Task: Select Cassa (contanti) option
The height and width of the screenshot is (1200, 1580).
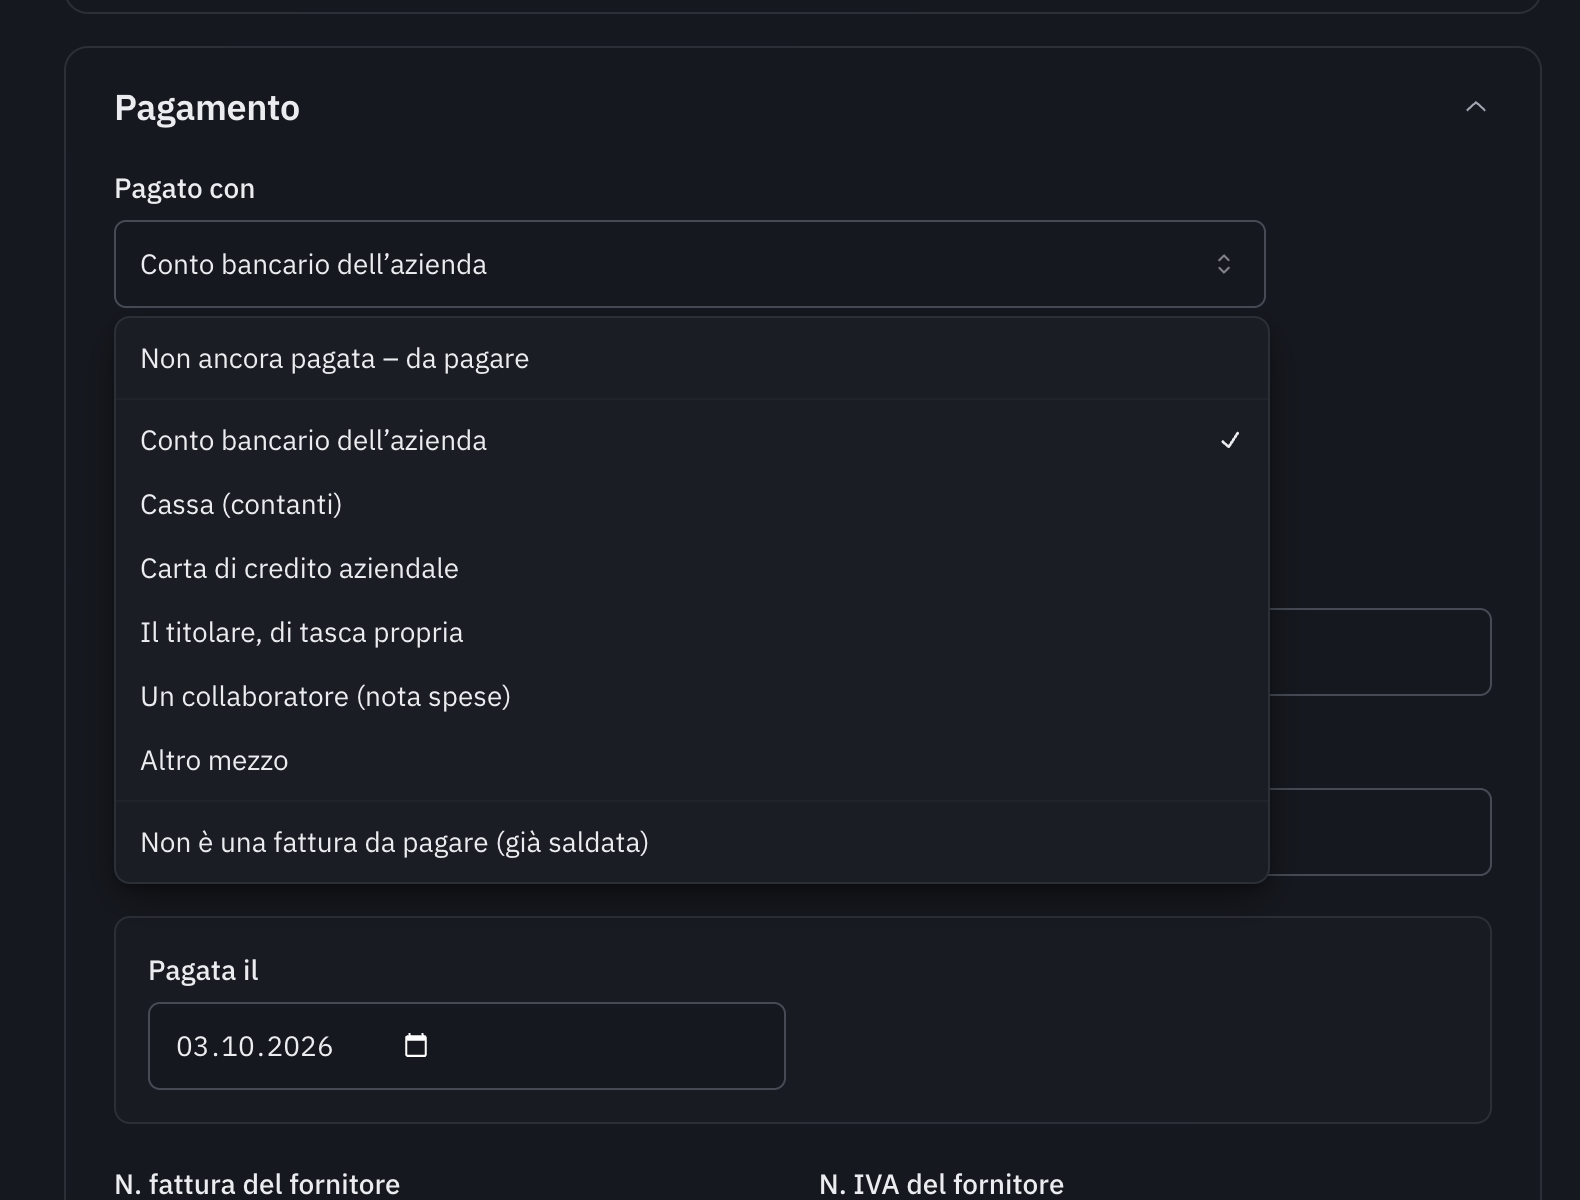Action: (x=692, y=505)
